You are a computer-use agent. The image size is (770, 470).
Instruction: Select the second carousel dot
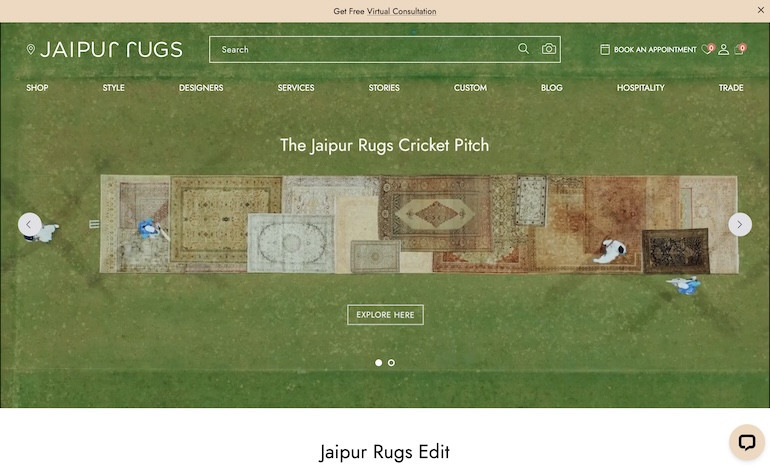coord(391,362)
